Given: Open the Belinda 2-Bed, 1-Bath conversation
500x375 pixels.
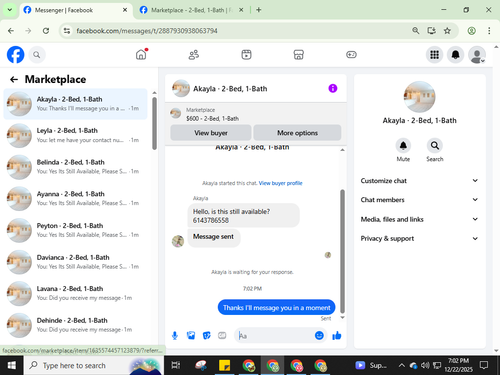Looking at the screenshot, I should (x=75, y=167).
